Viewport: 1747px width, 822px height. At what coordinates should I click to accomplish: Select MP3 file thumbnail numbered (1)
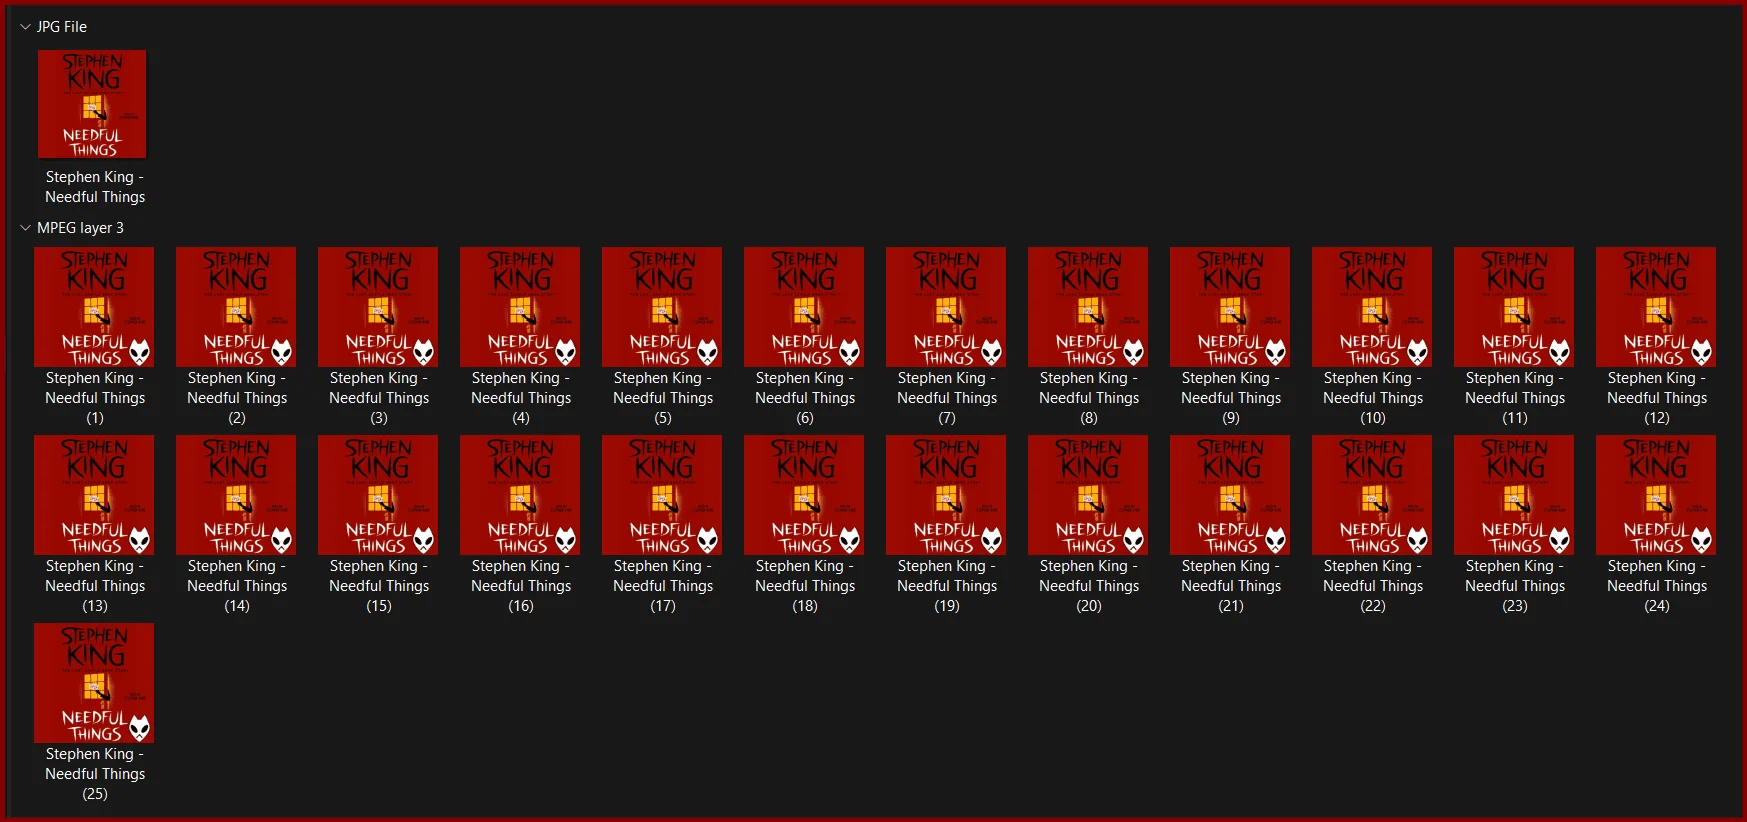pyautogui.click(x=94, y=307)
